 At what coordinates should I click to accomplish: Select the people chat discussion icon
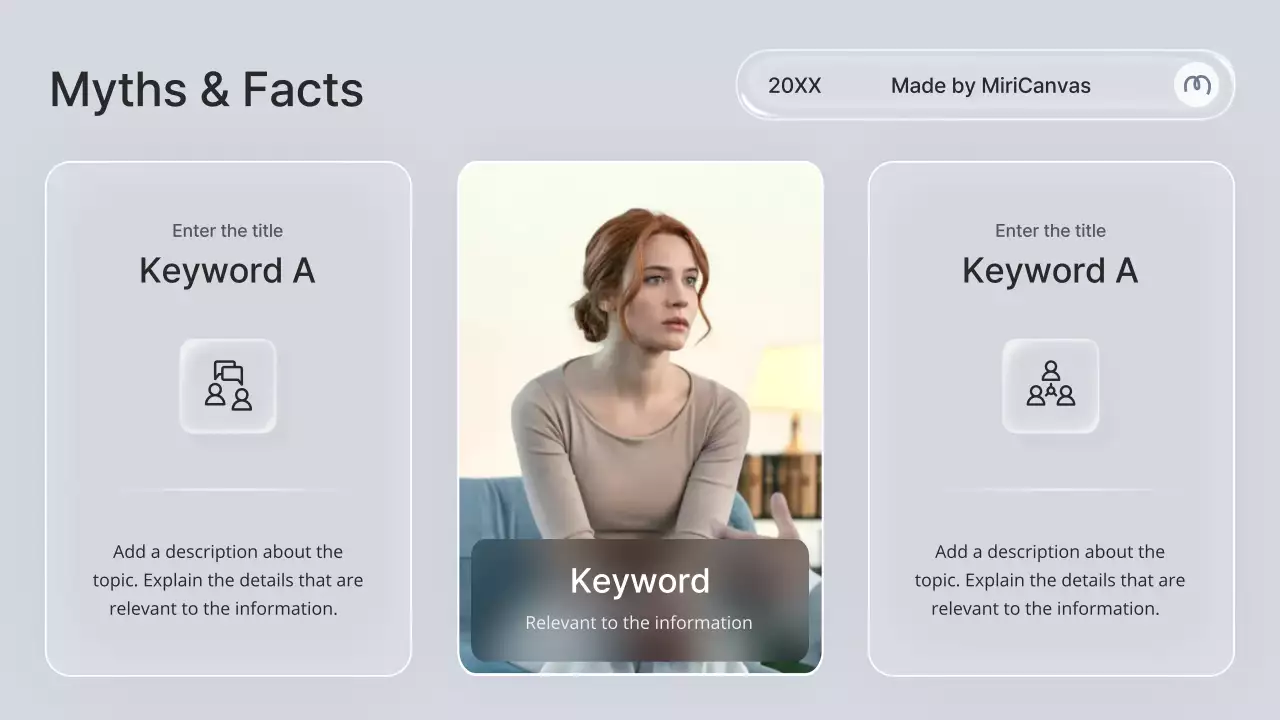tap(228, 386)
